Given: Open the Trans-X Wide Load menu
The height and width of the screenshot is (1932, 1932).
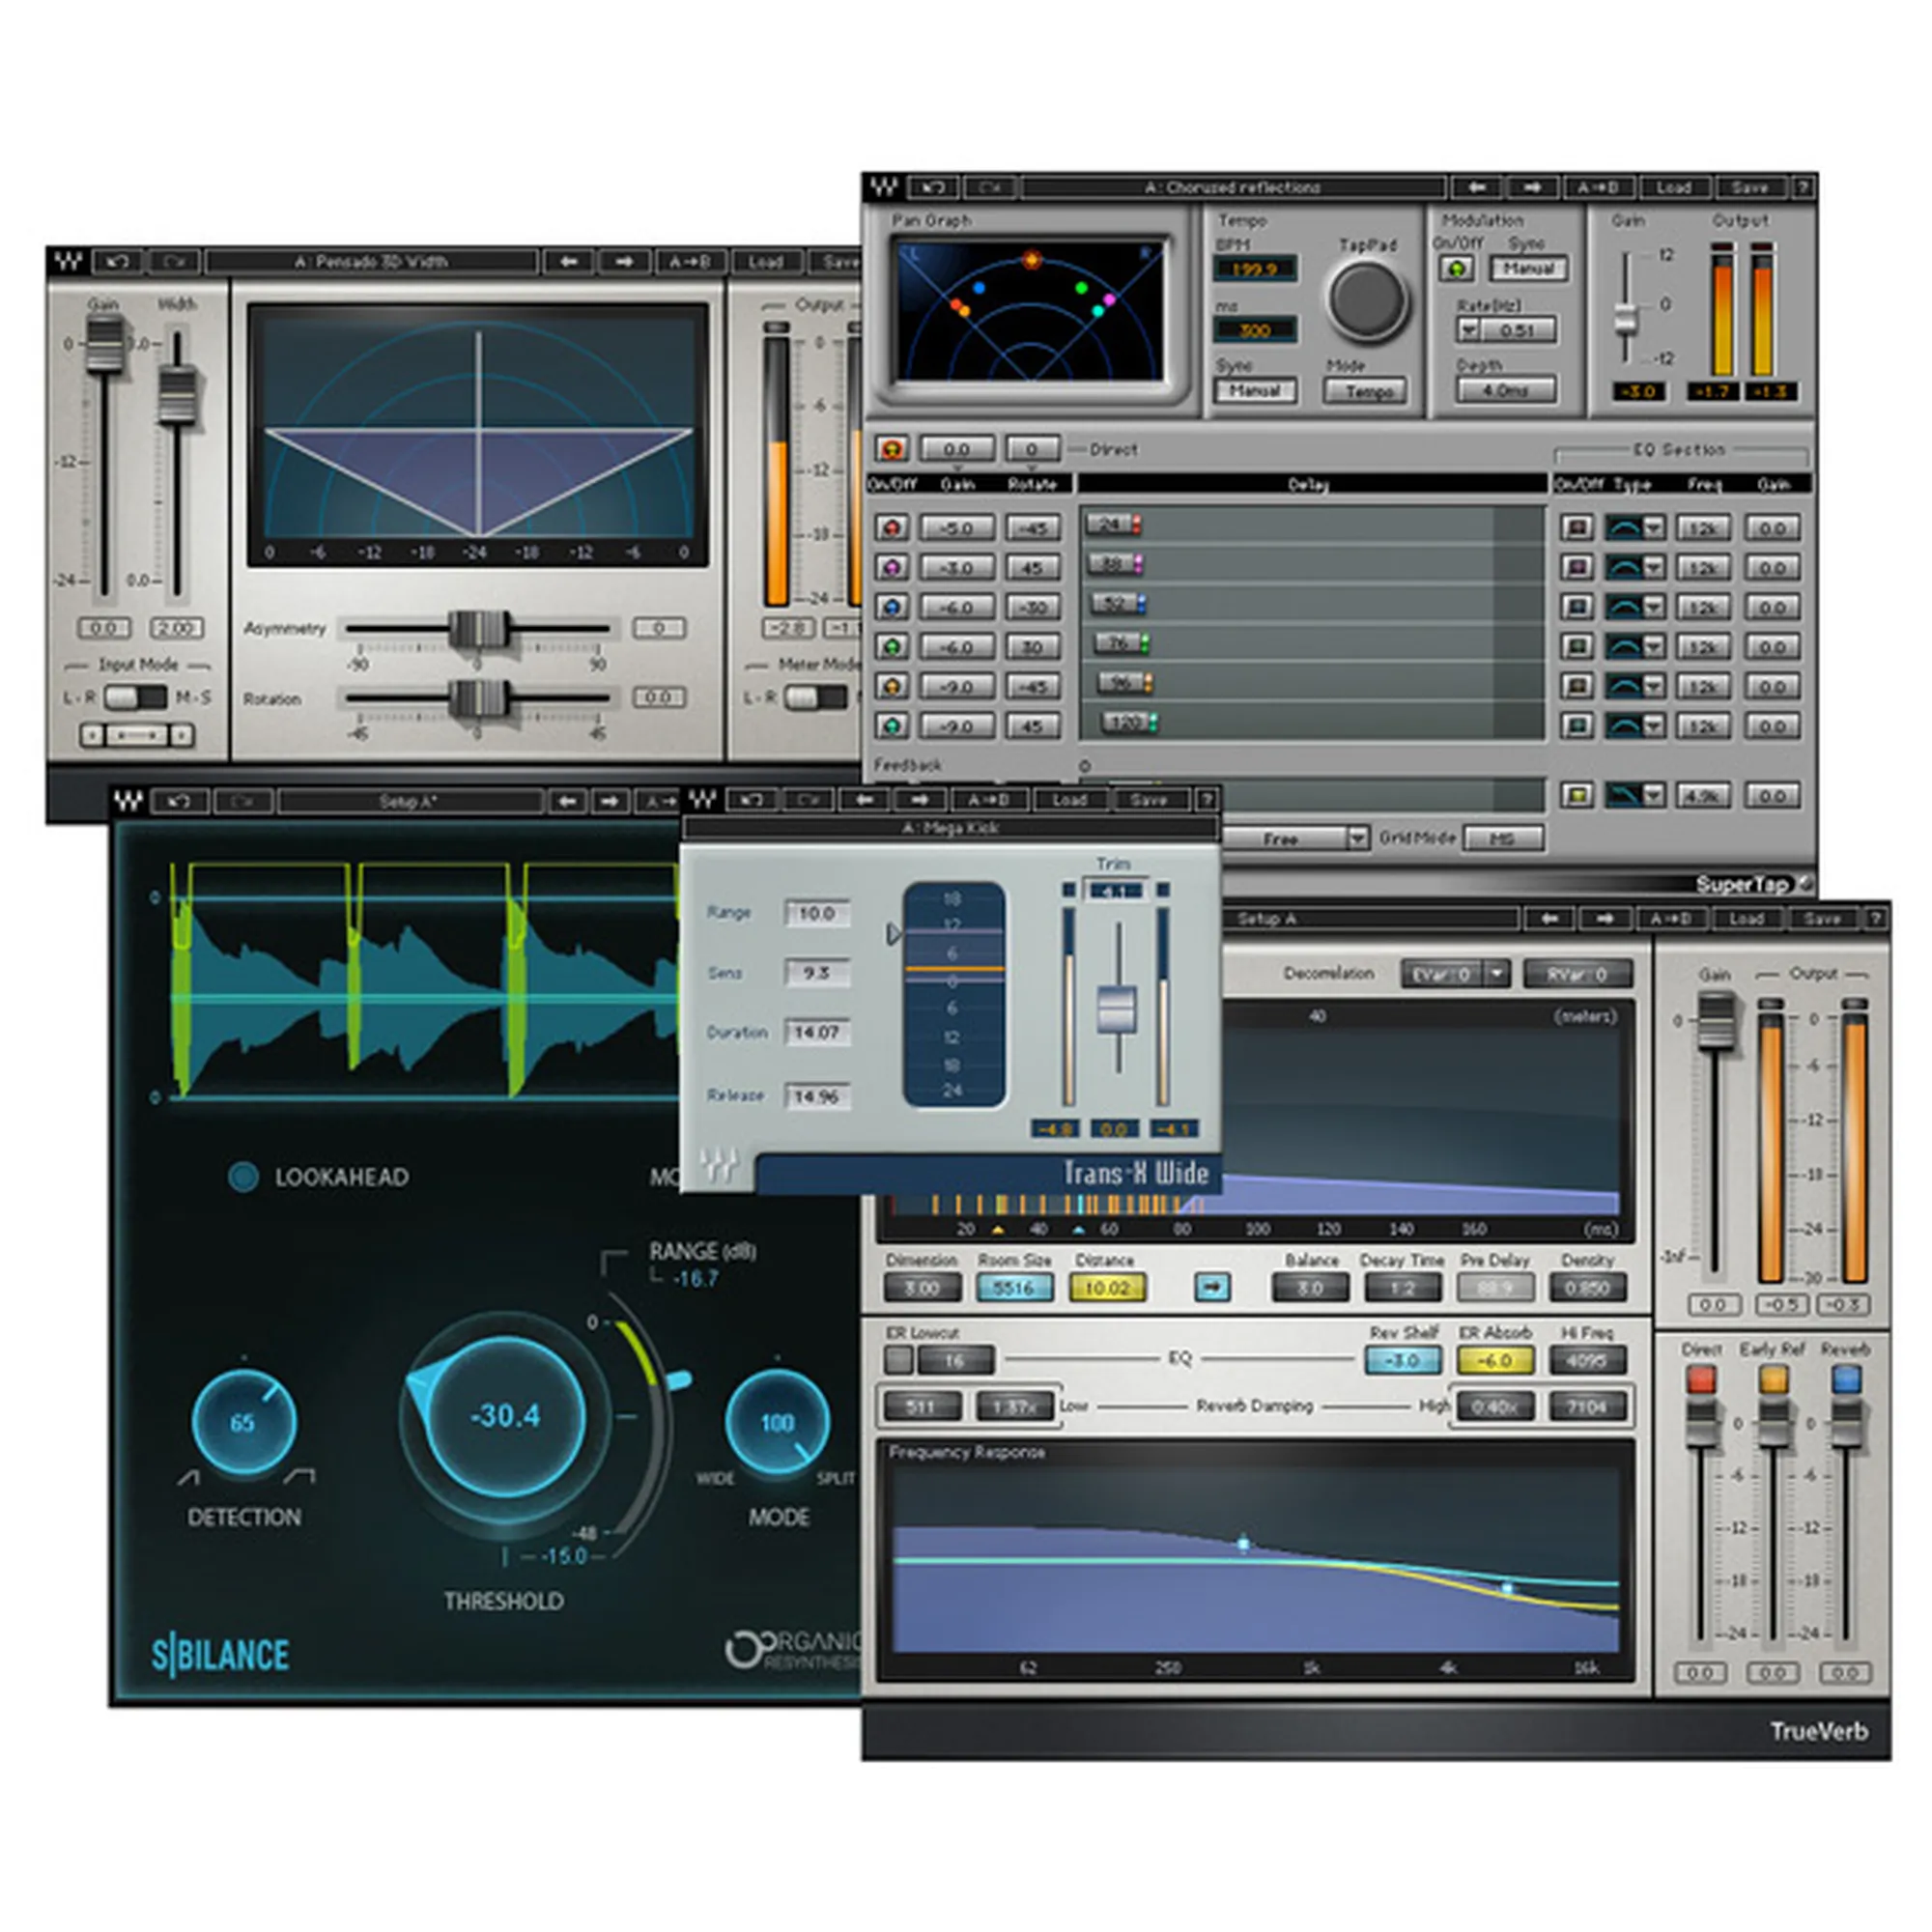Looking at the screenshot, I should point(1069,800).
